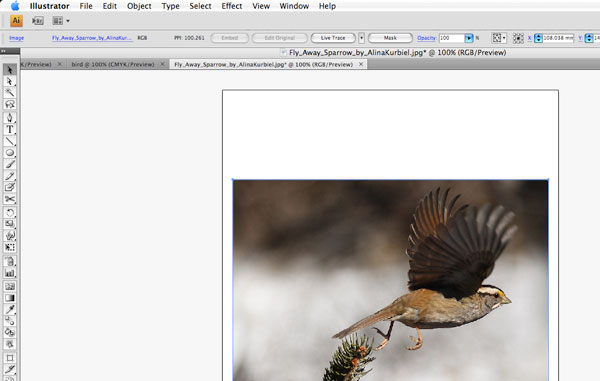The image size is (600, 381).
Task: Open the Effect menu
Action: point(232,6)
